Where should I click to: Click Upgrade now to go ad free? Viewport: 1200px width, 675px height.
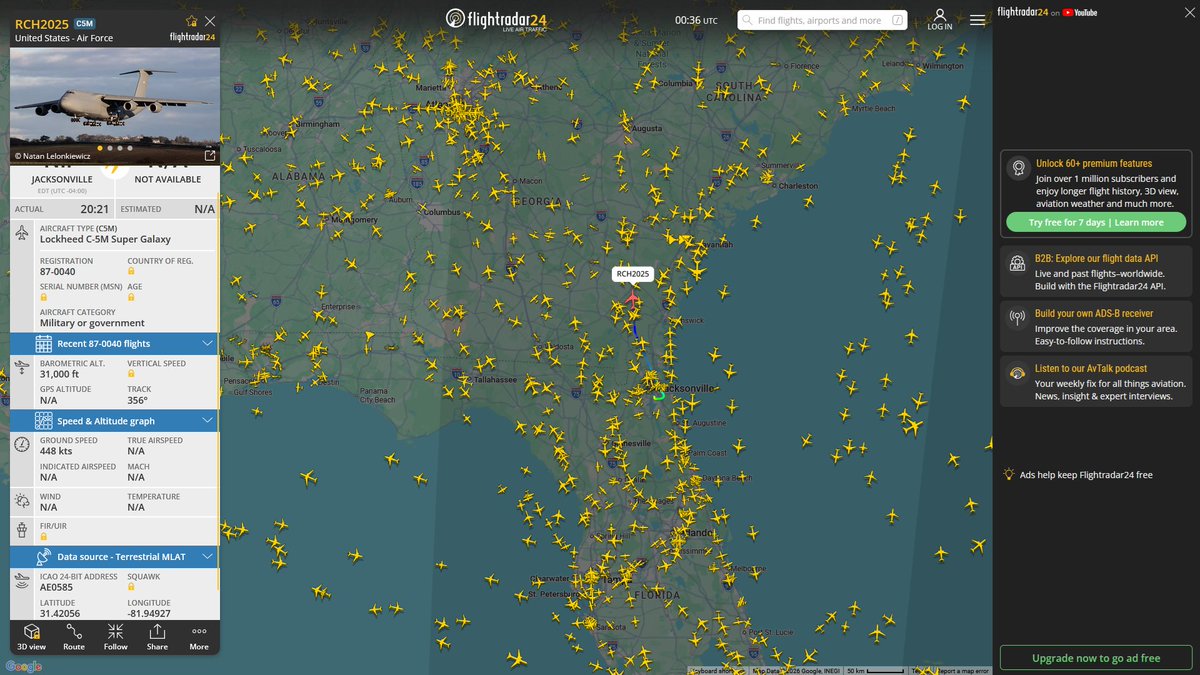[x=1096, y=658]
